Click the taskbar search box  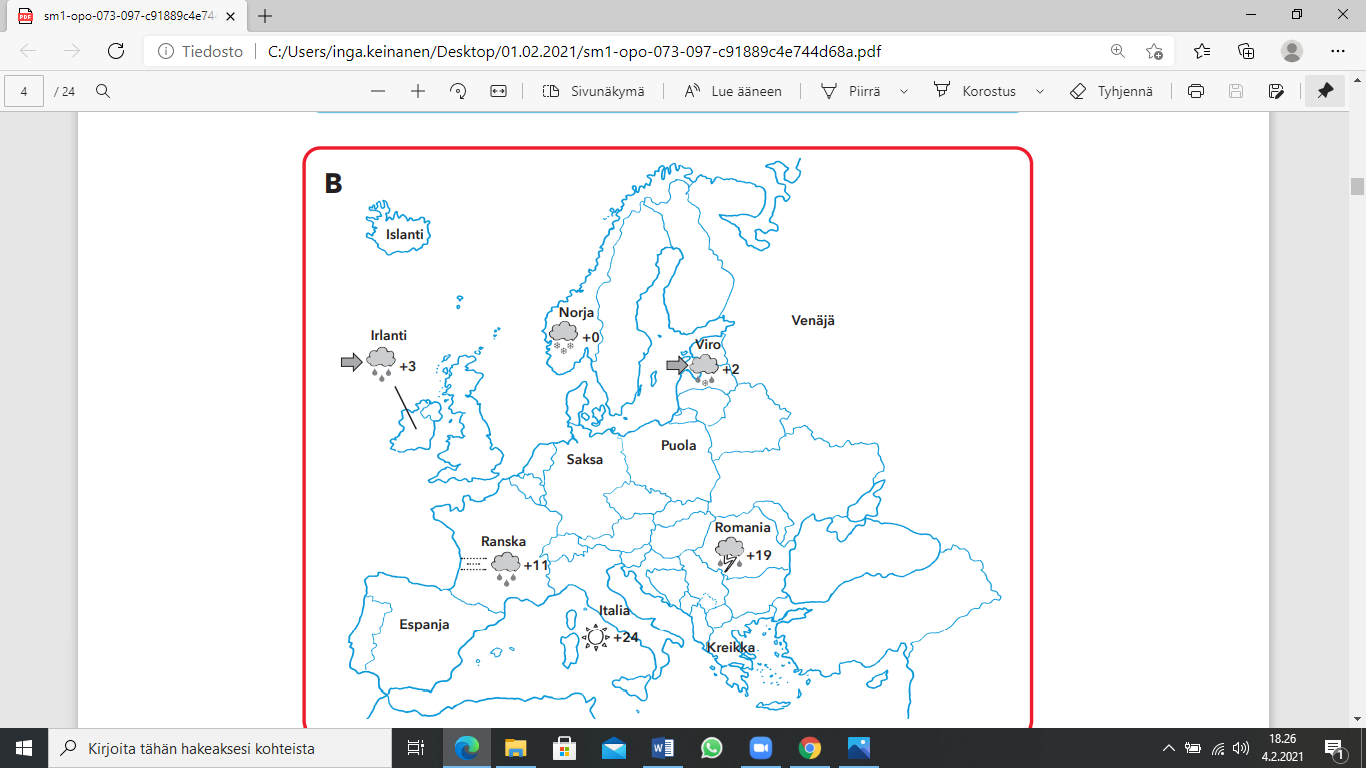tap(219, 748)
